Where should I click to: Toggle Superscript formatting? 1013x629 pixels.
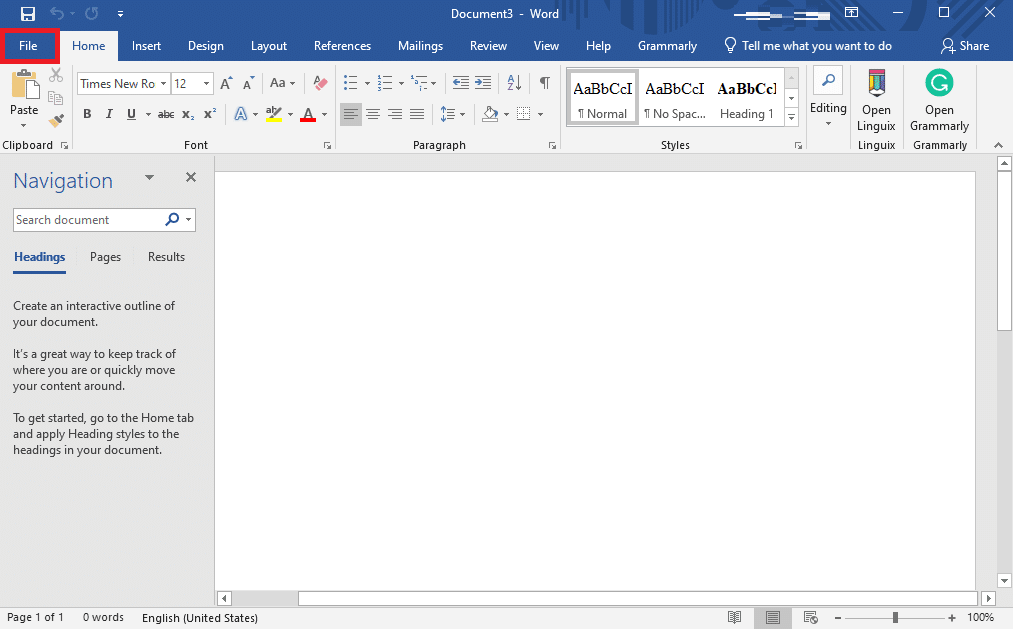click(x=210, y=114)
